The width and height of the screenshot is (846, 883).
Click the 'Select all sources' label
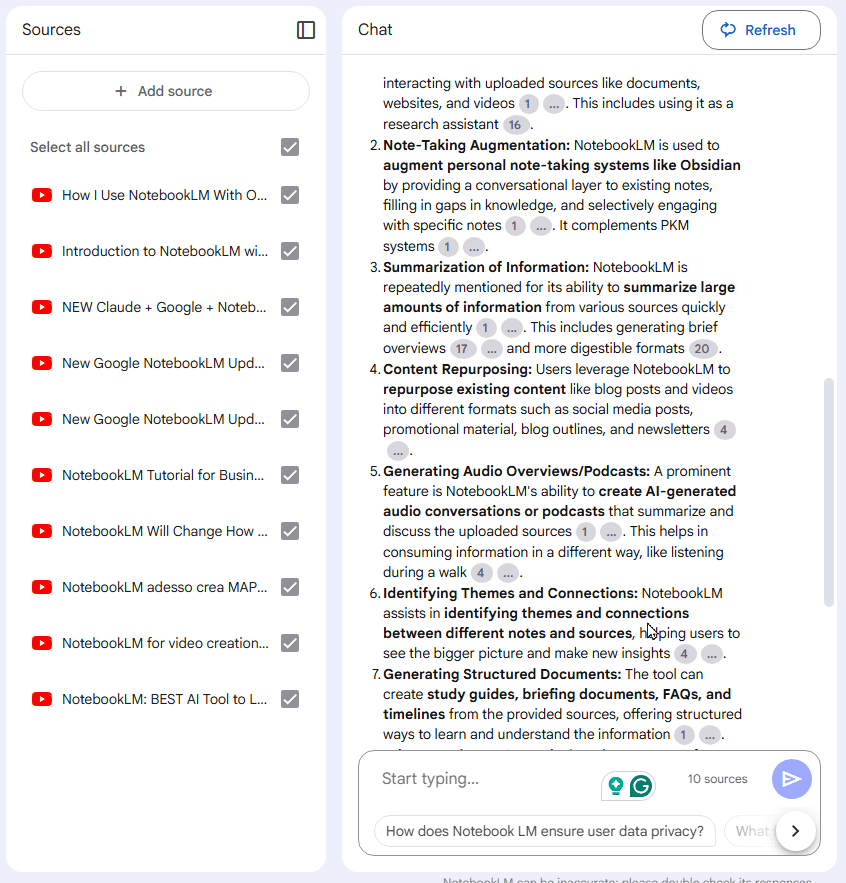coord(87,147)
